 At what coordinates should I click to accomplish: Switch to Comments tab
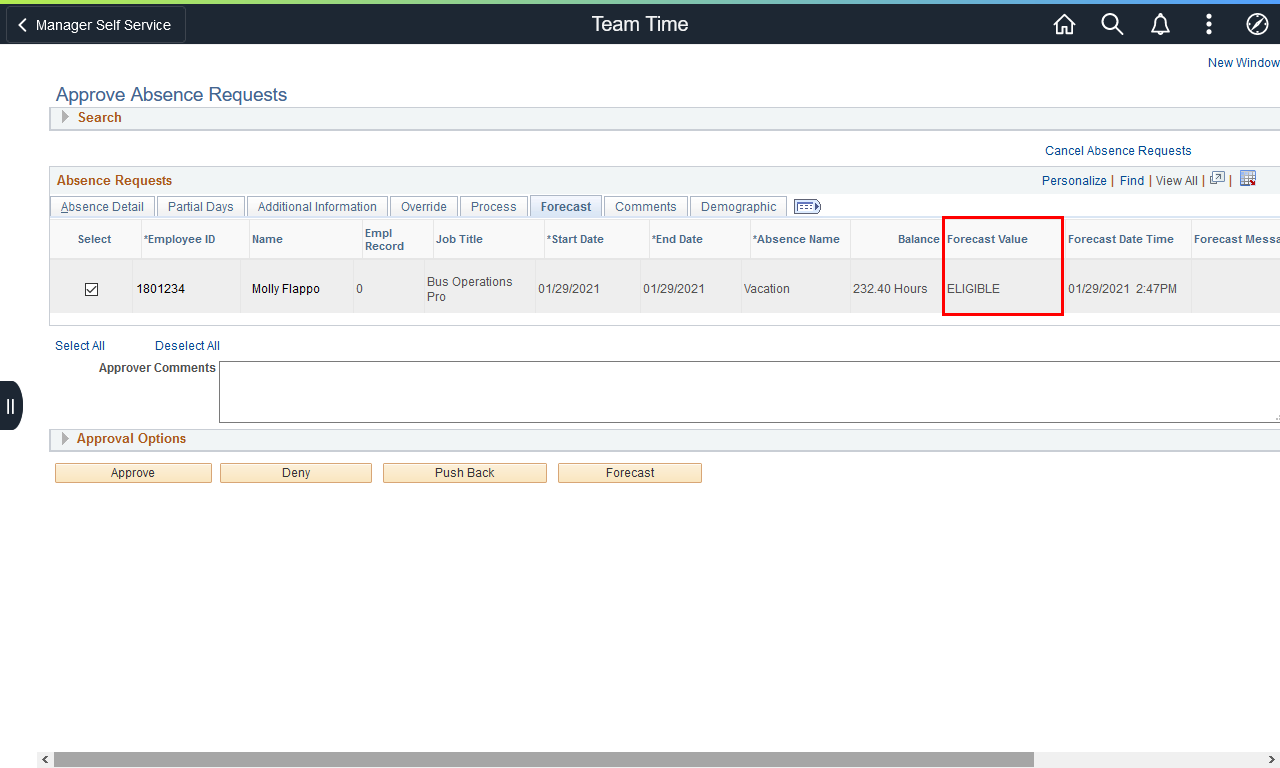point(646,207)
